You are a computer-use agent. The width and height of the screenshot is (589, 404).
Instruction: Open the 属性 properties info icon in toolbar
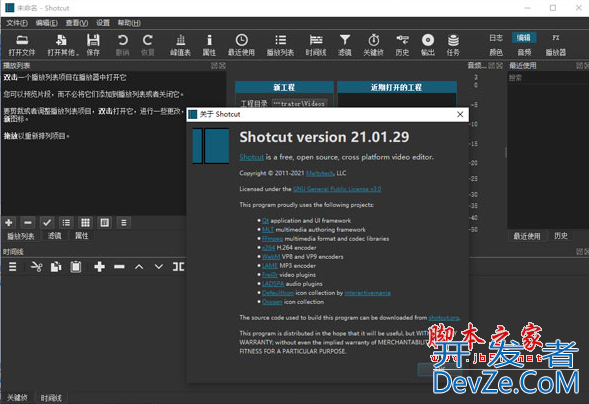pyautogui.click(x=209, y=45)
